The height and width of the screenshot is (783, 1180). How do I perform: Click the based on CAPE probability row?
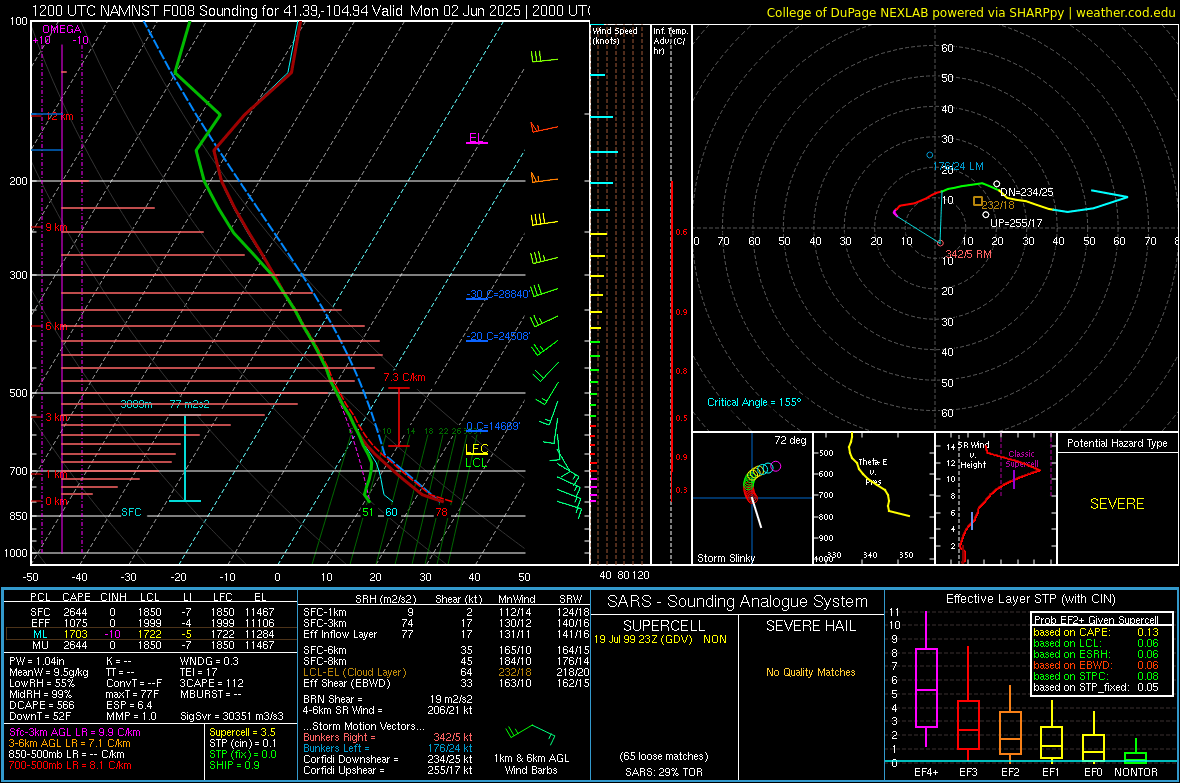(1096, 632)
